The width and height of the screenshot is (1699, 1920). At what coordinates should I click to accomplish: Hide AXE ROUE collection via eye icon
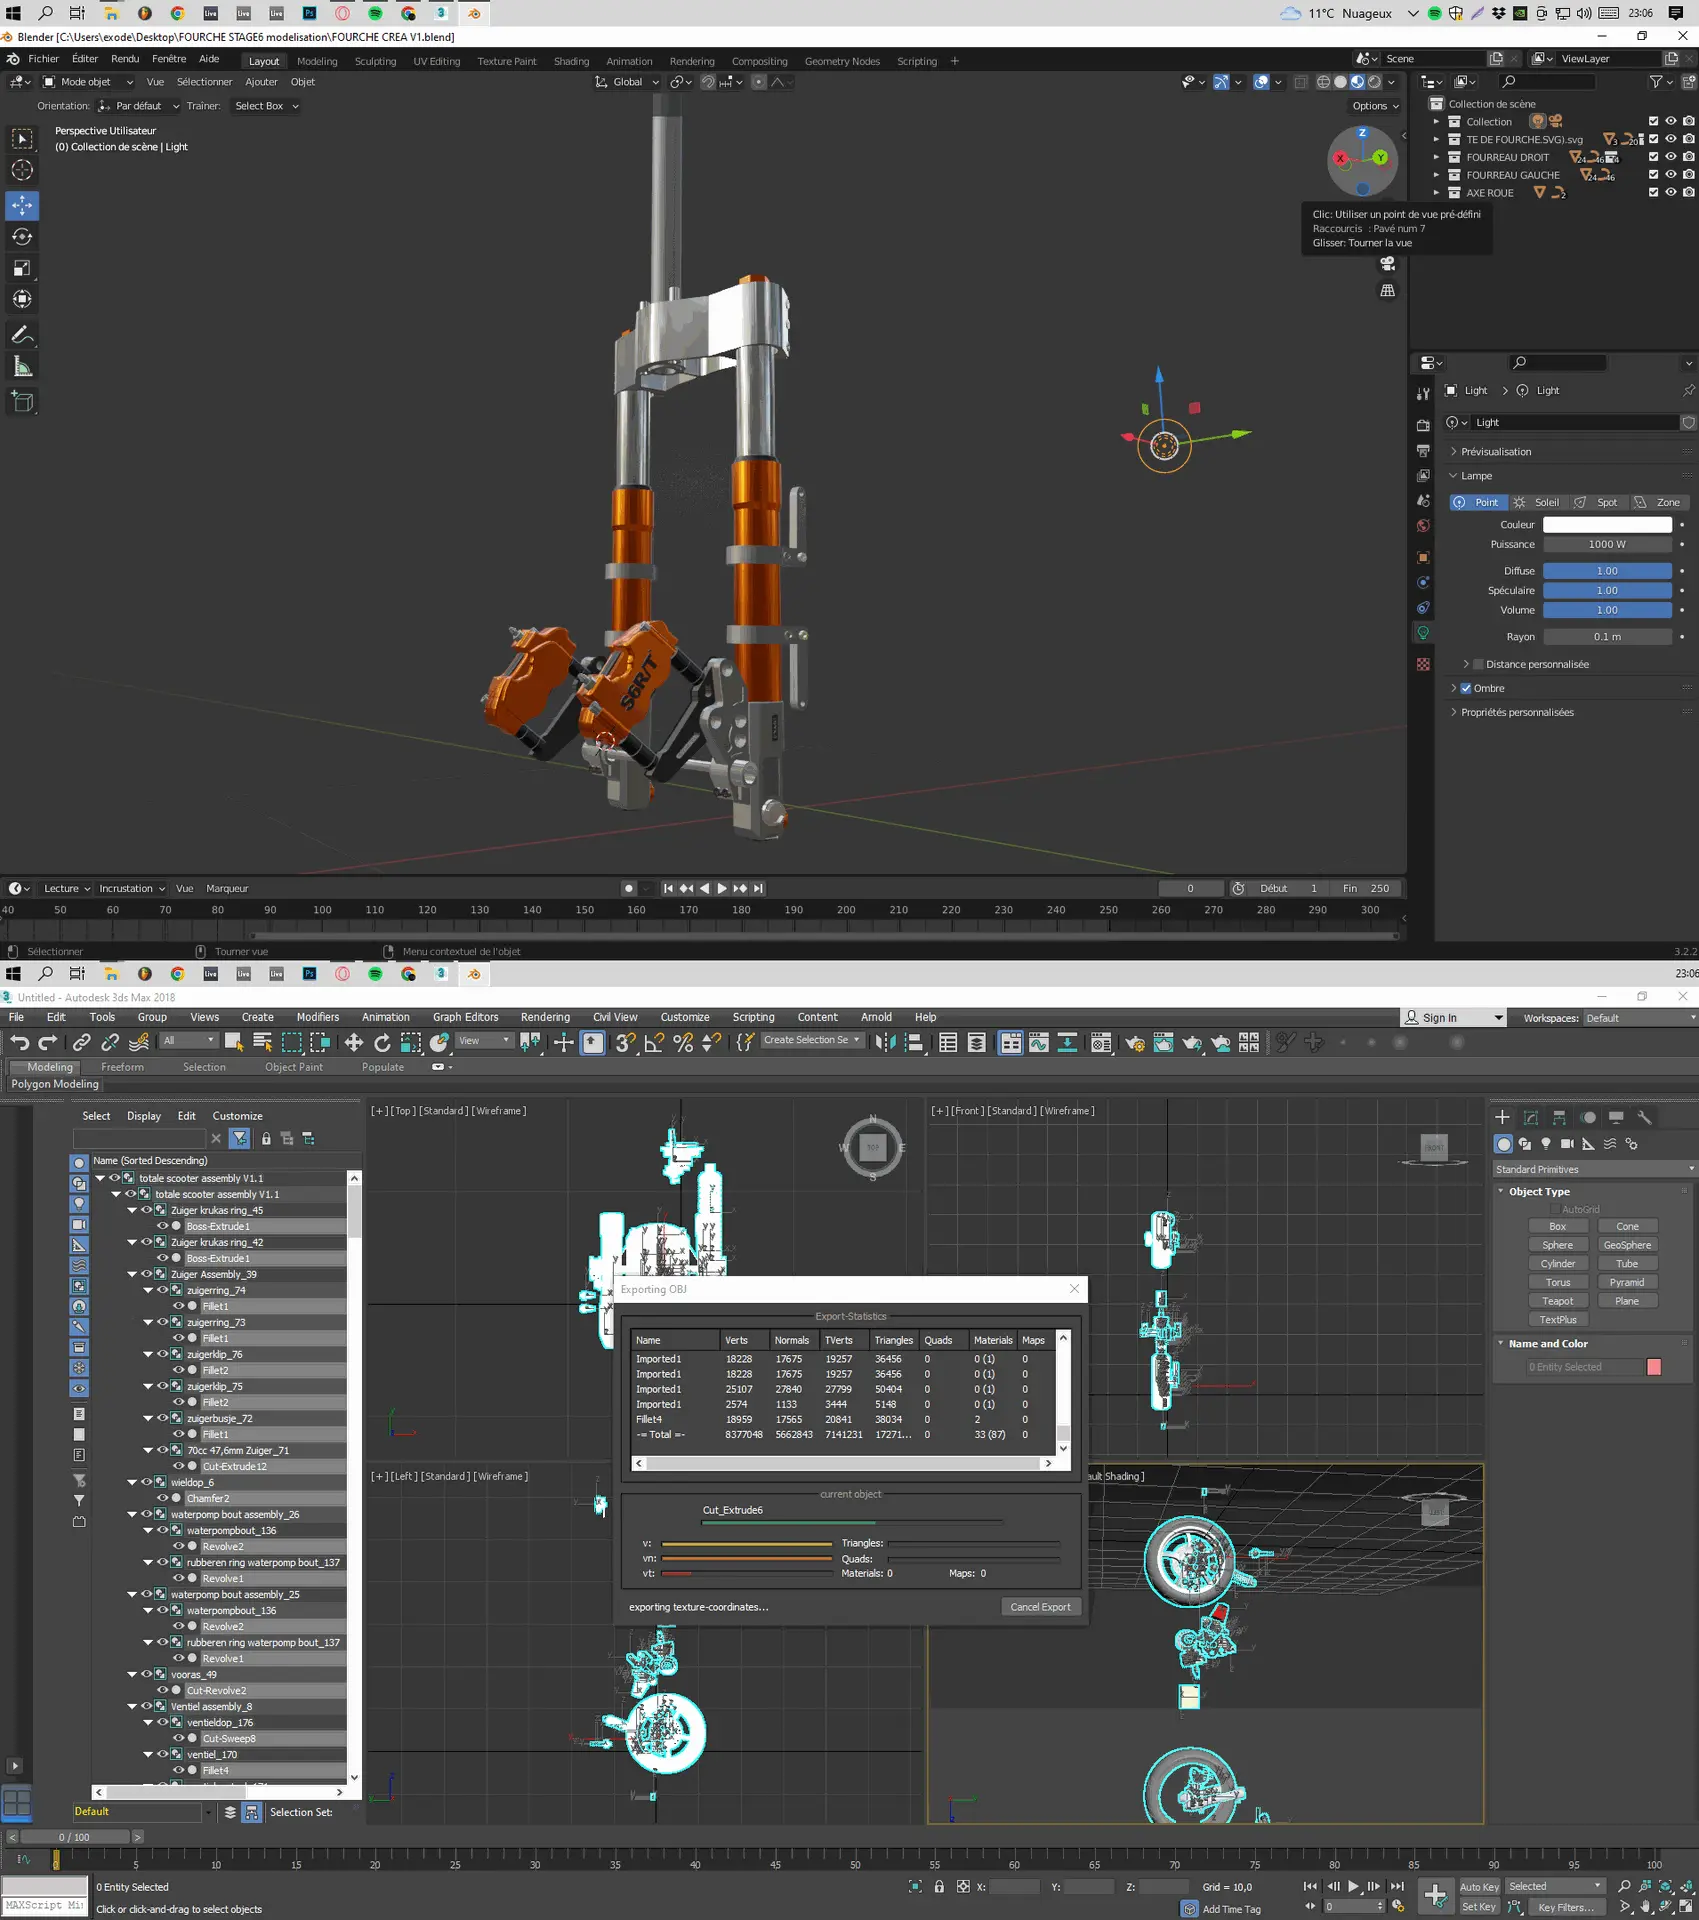[x=1670, y=193]
